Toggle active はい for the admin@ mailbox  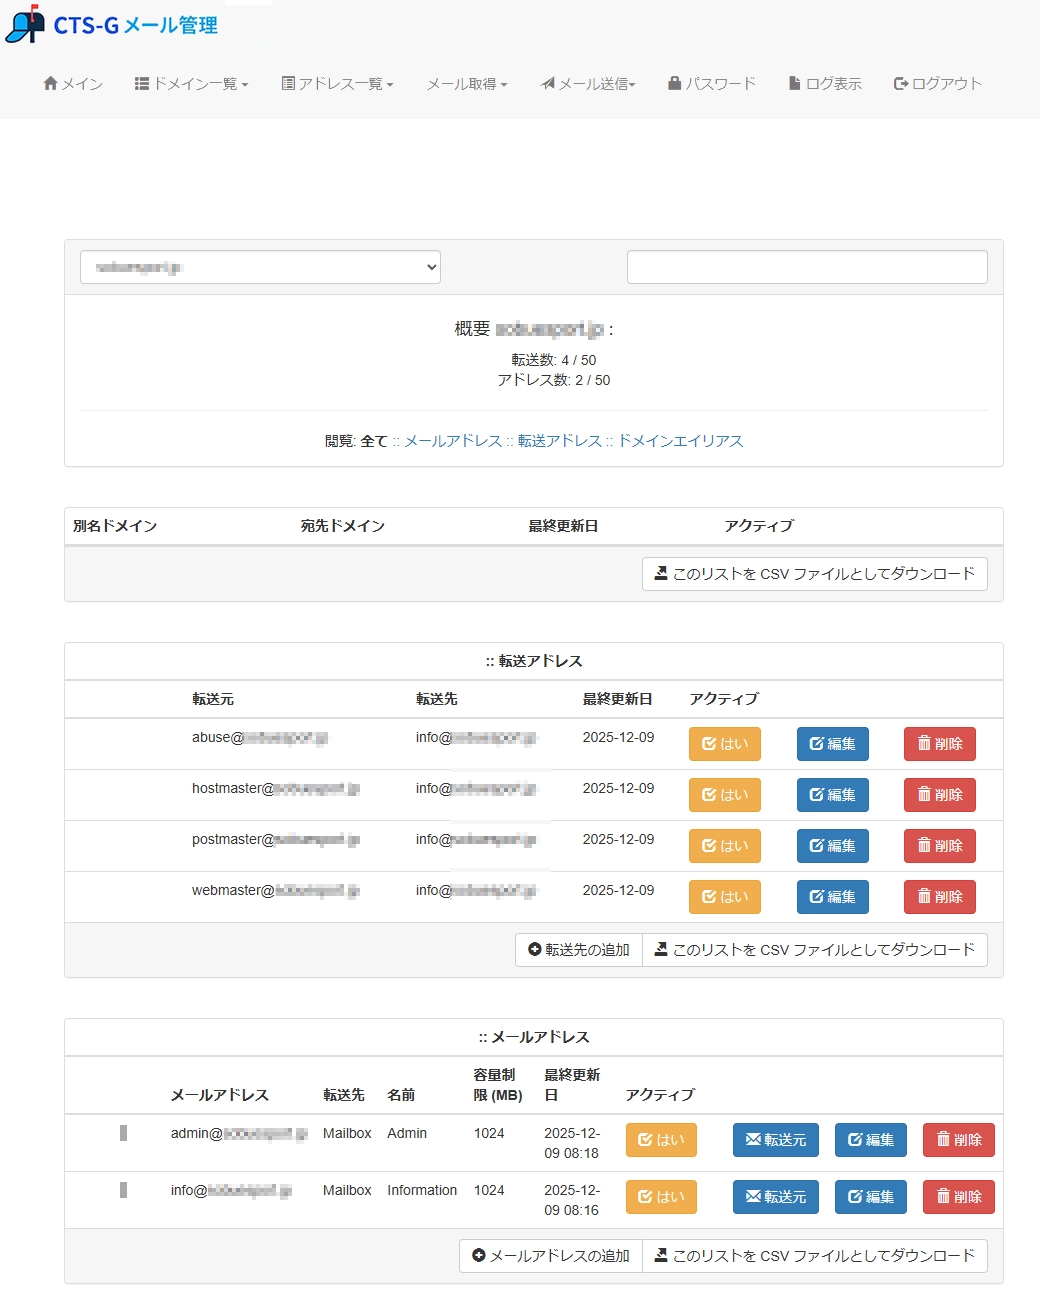[x=661, y=1140]
